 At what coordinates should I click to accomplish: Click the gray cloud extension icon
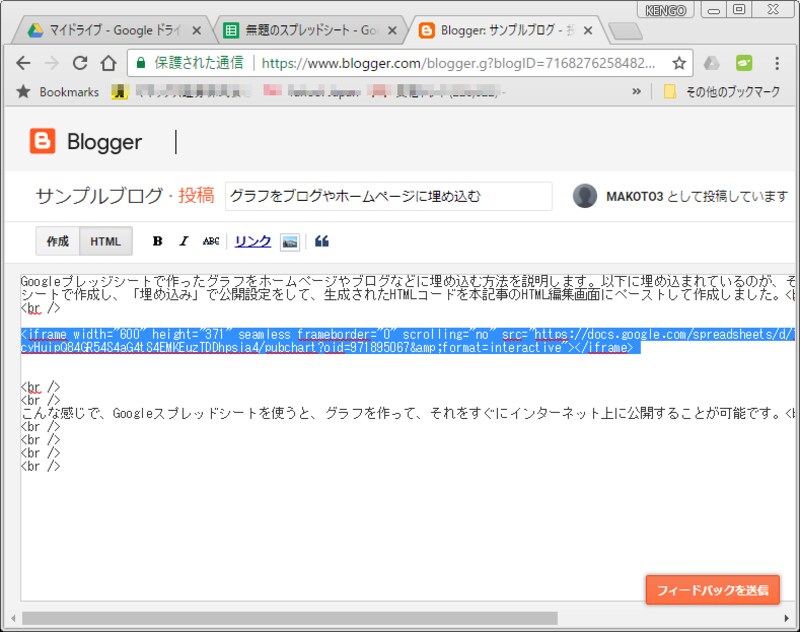(714, 62)
